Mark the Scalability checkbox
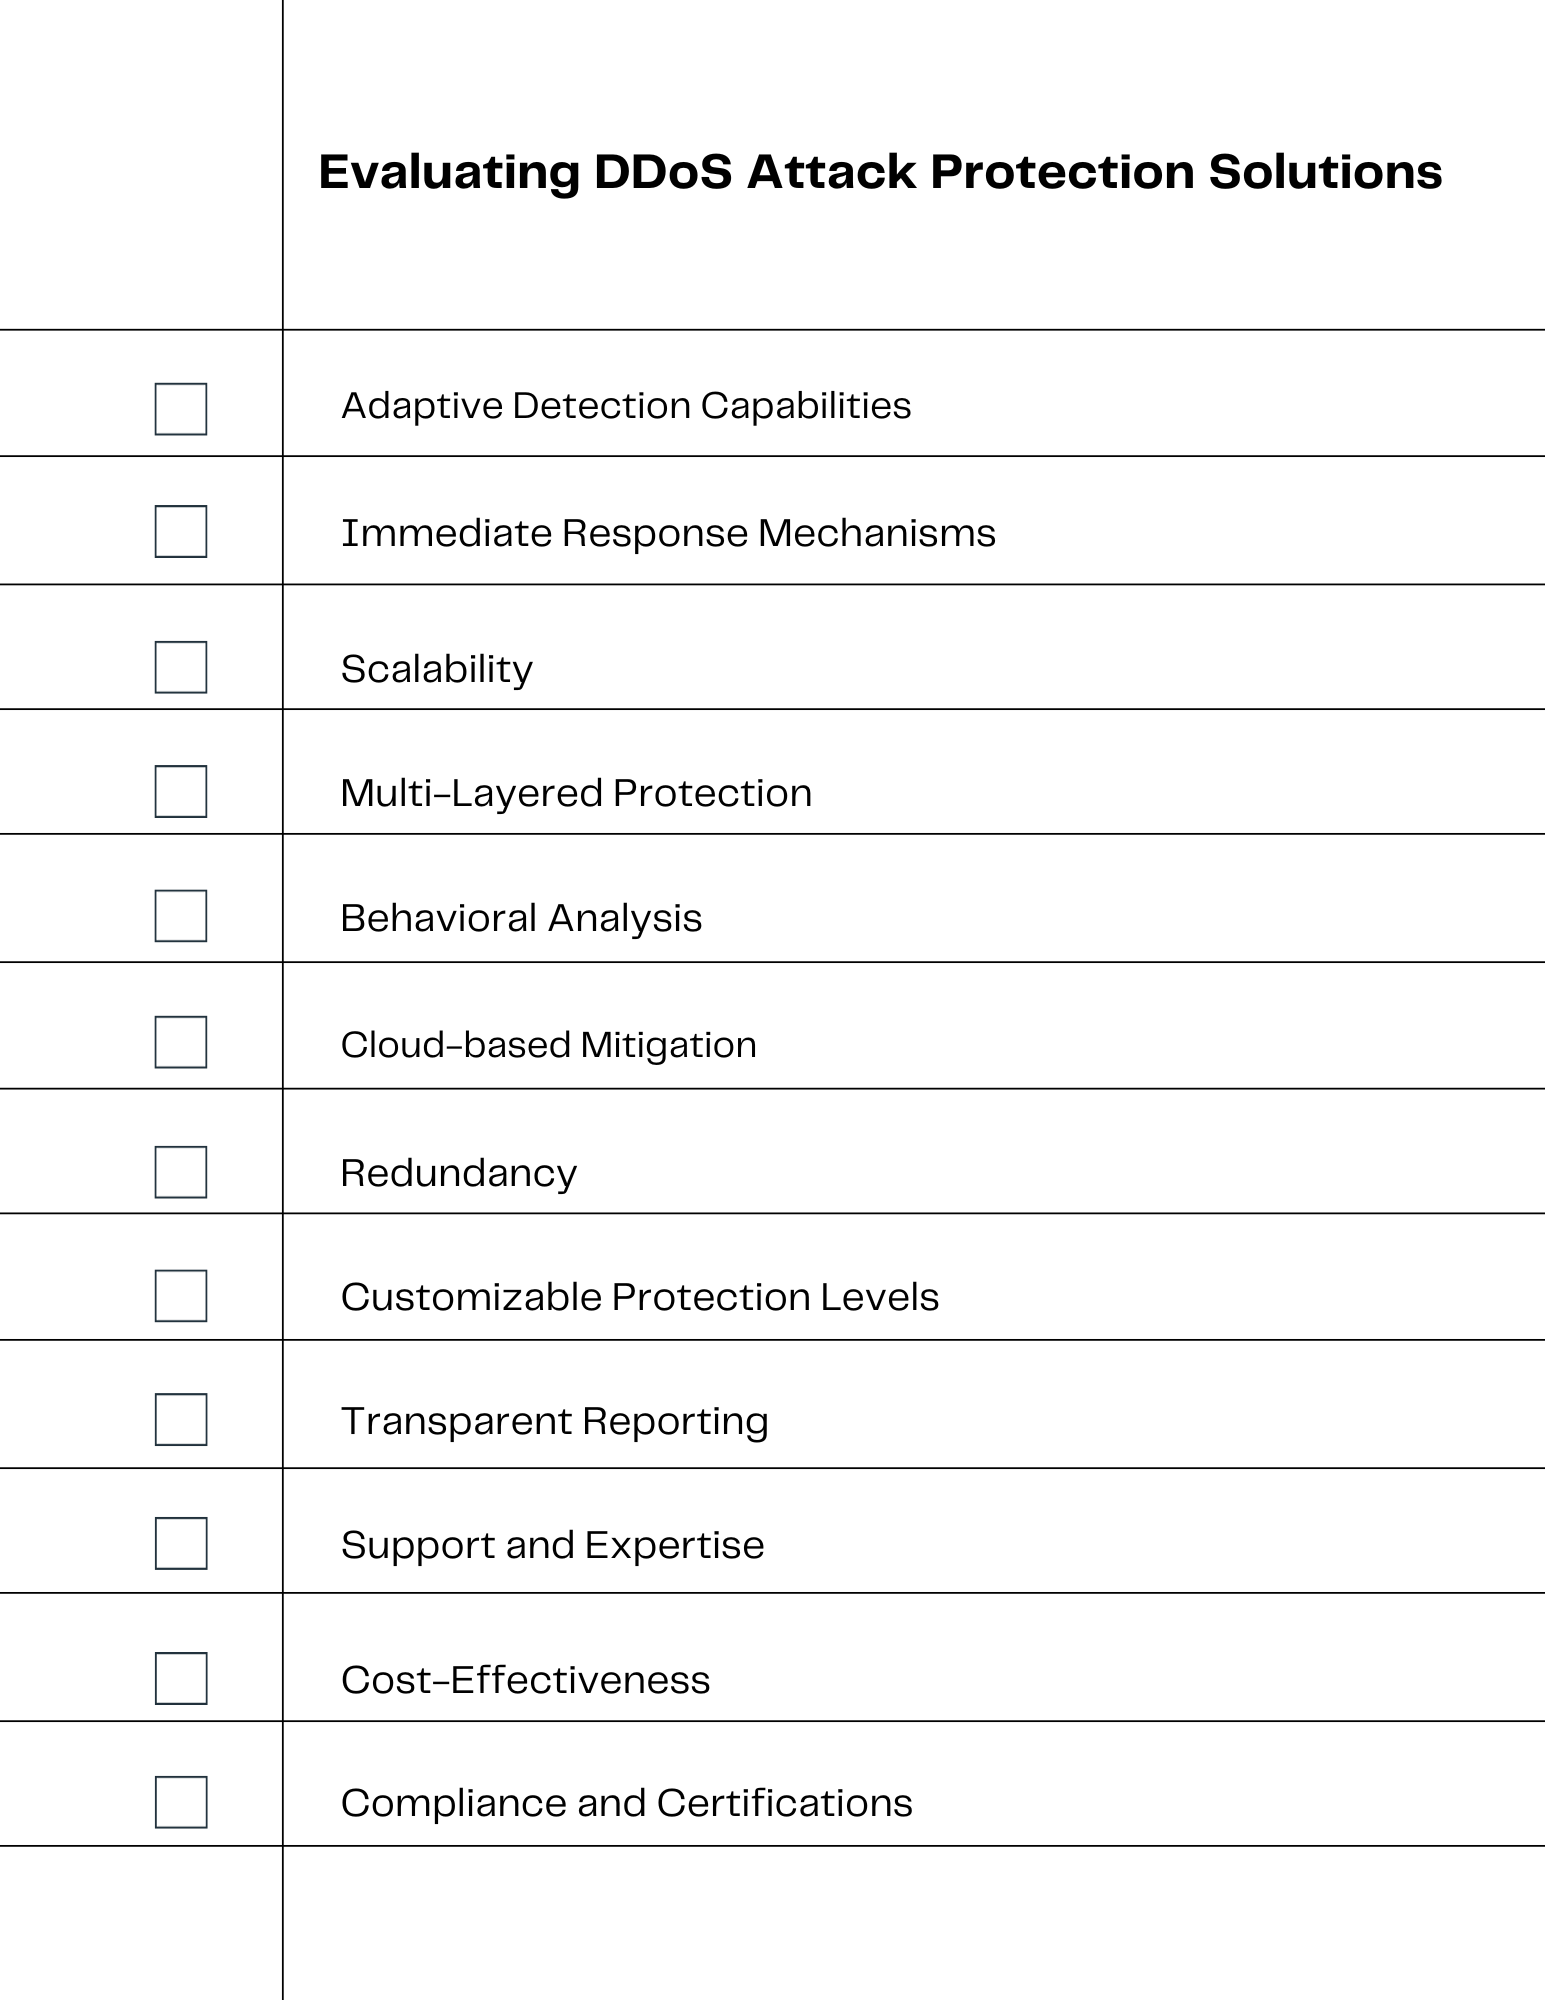Screen dimensions: 1545x2000 (x=181, y=667)
